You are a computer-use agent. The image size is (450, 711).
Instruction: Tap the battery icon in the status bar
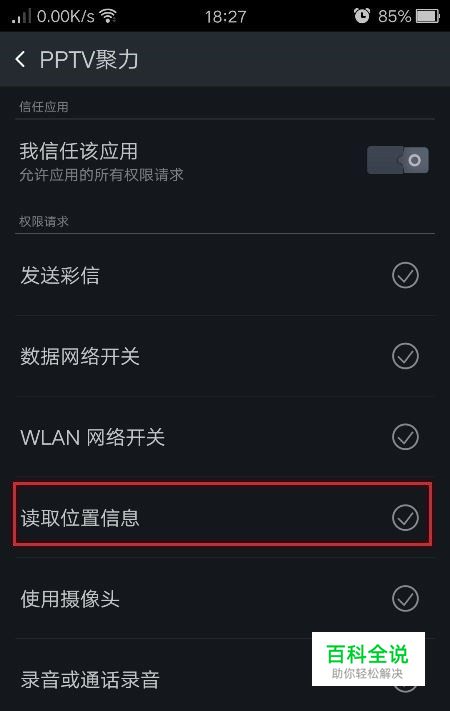click(428, 16)
